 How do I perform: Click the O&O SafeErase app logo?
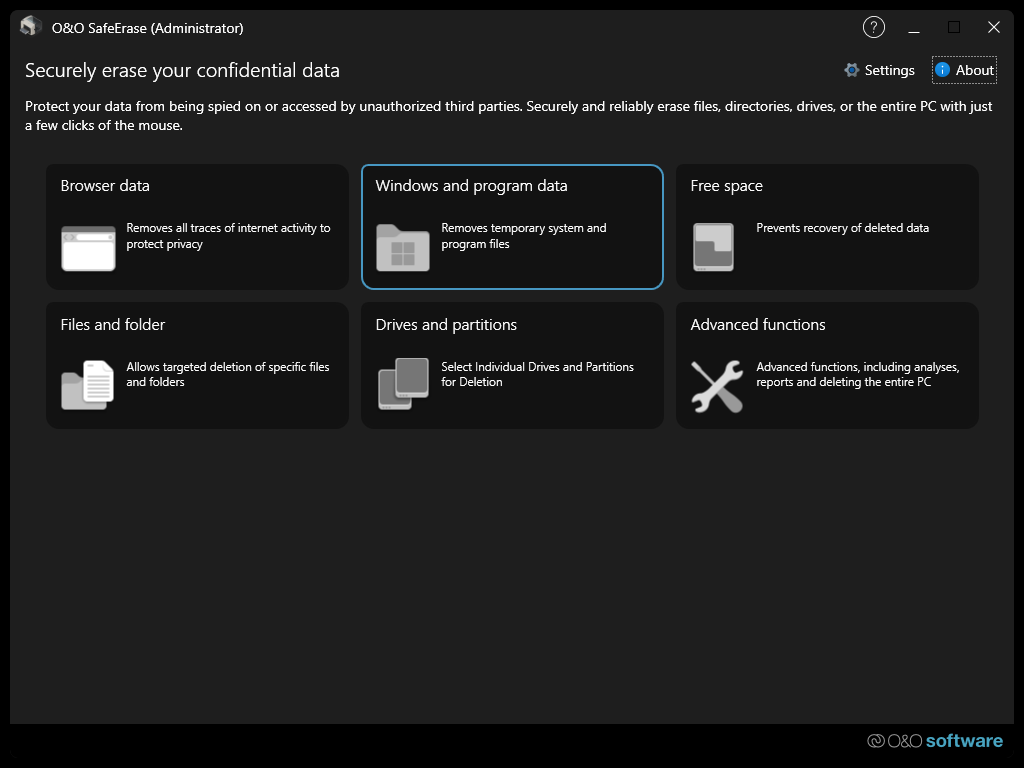click(31, 27)
